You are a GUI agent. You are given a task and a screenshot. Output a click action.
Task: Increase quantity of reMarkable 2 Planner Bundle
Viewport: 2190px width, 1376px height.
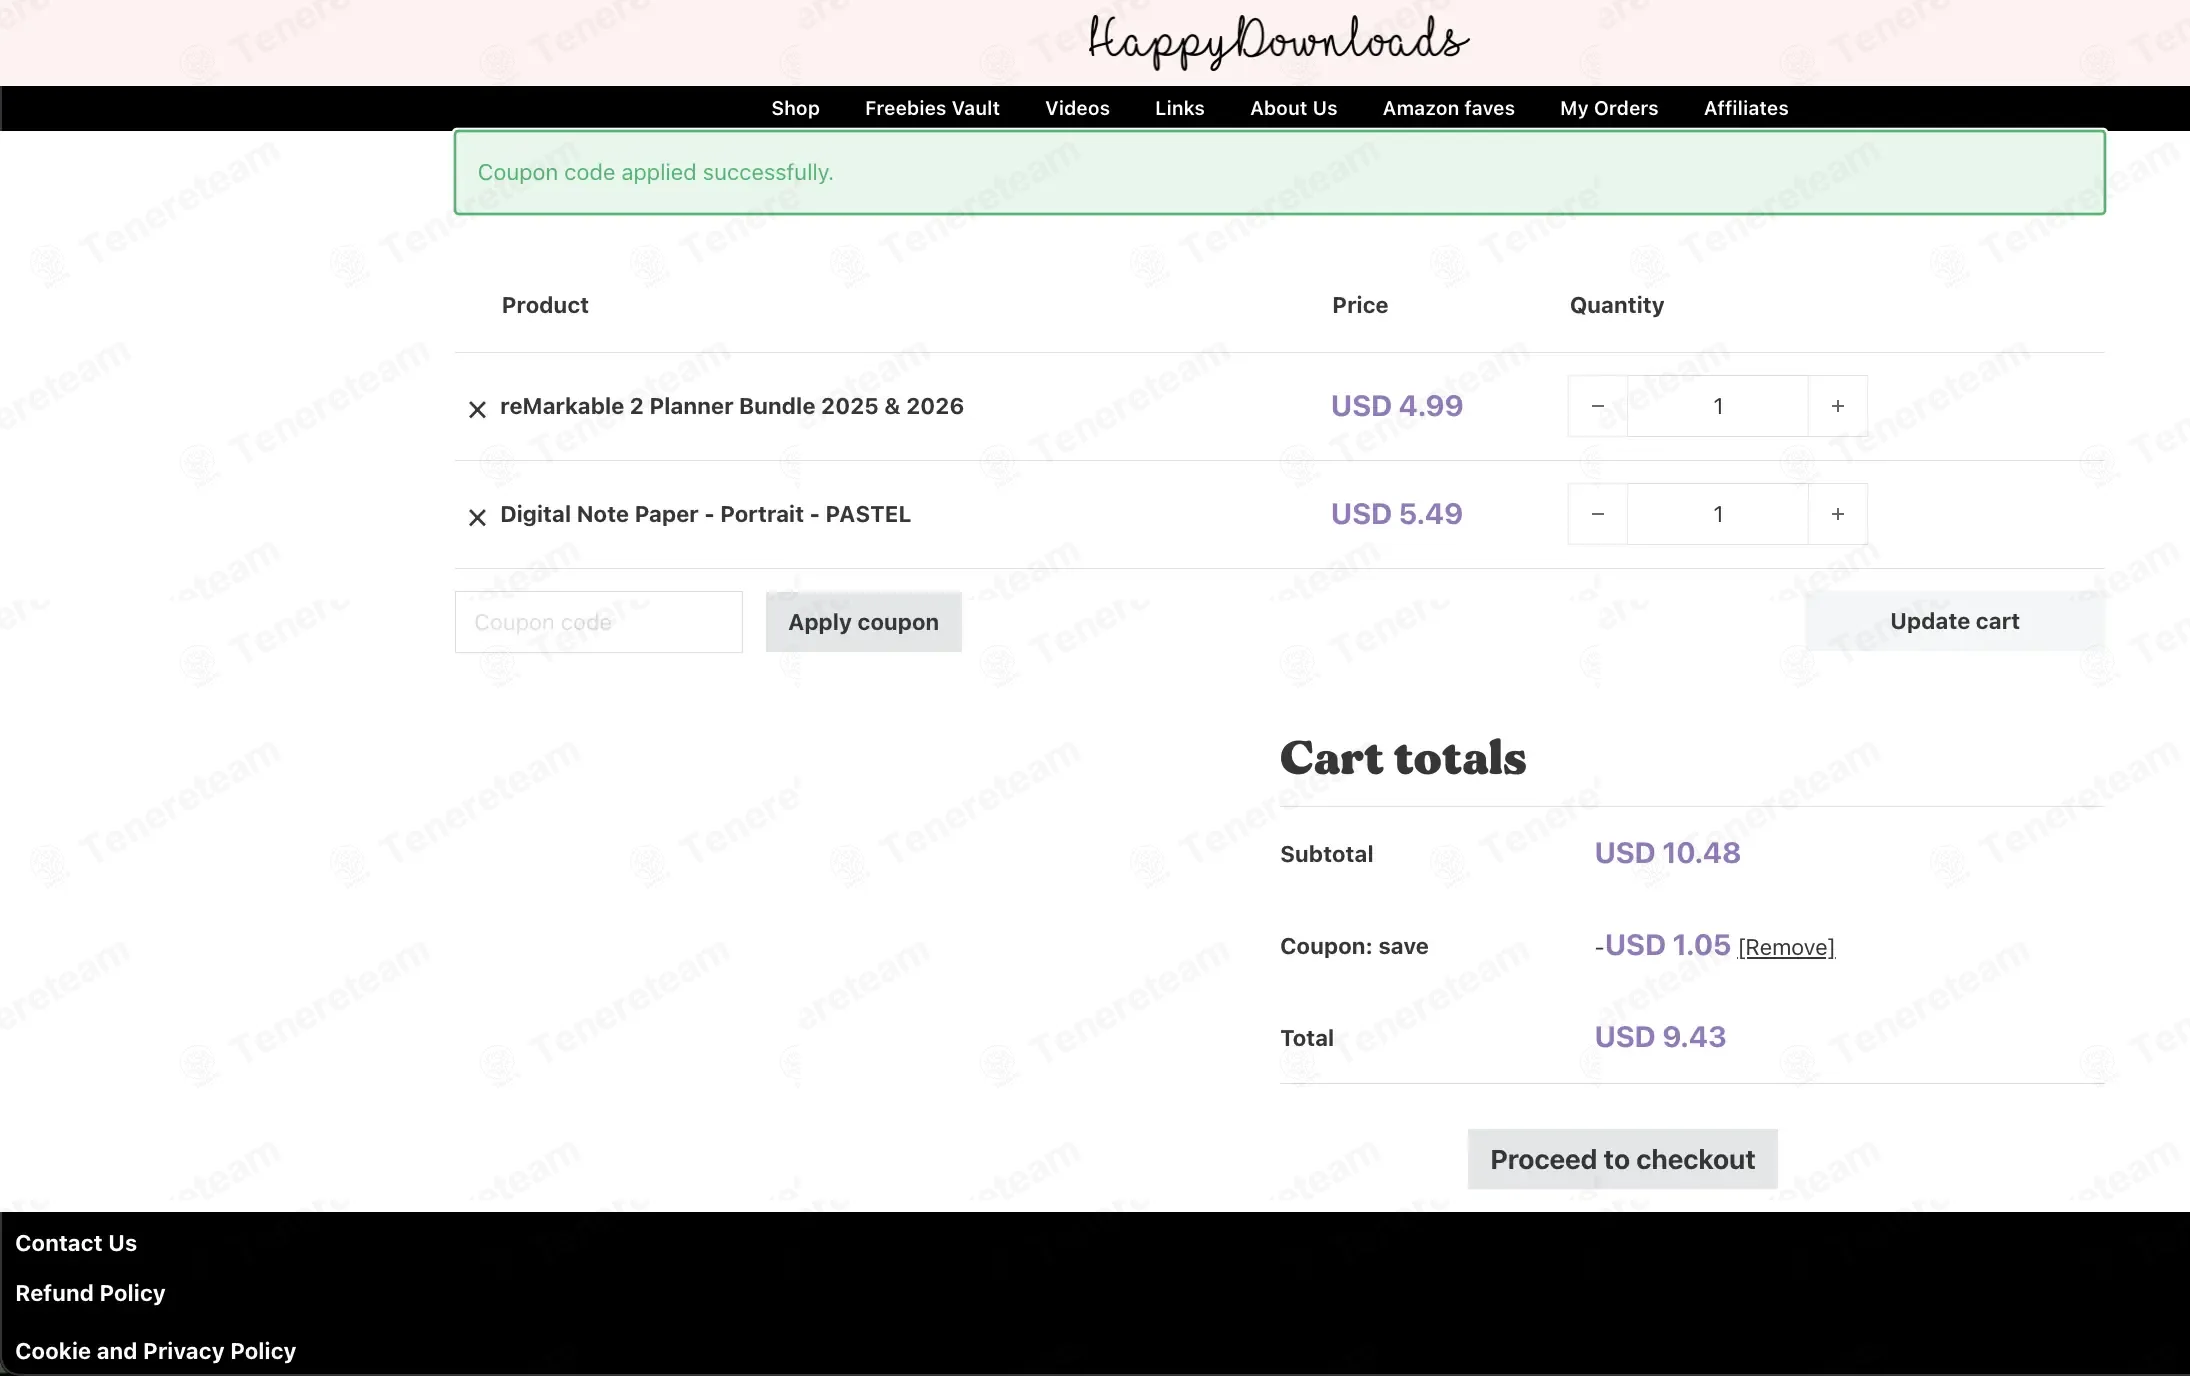coord(1837,406)
